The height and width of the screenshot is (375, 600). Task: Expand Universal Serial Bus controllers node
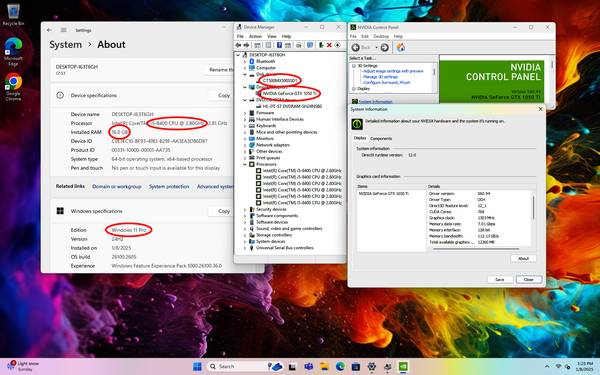[x=245, y=248]
